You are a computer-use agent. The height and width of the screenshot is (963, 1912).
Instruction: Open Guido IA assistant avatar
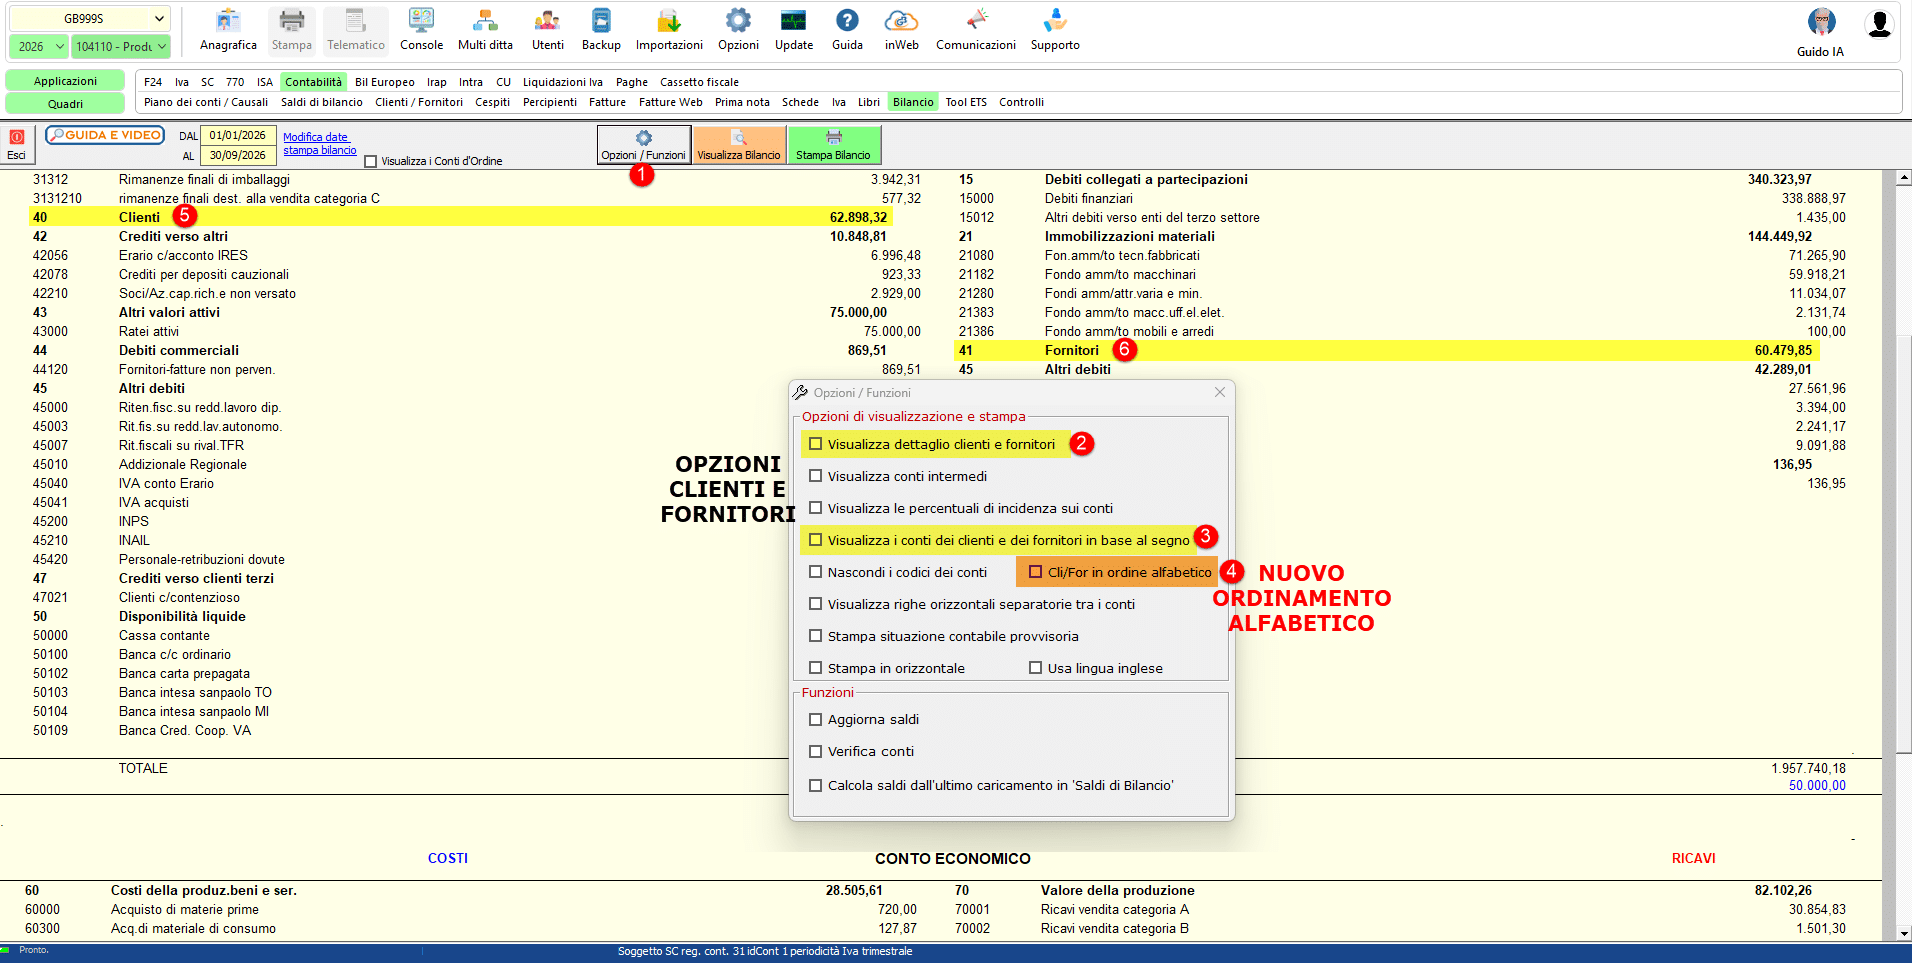pyautogui.click(x=1821, y=32)
